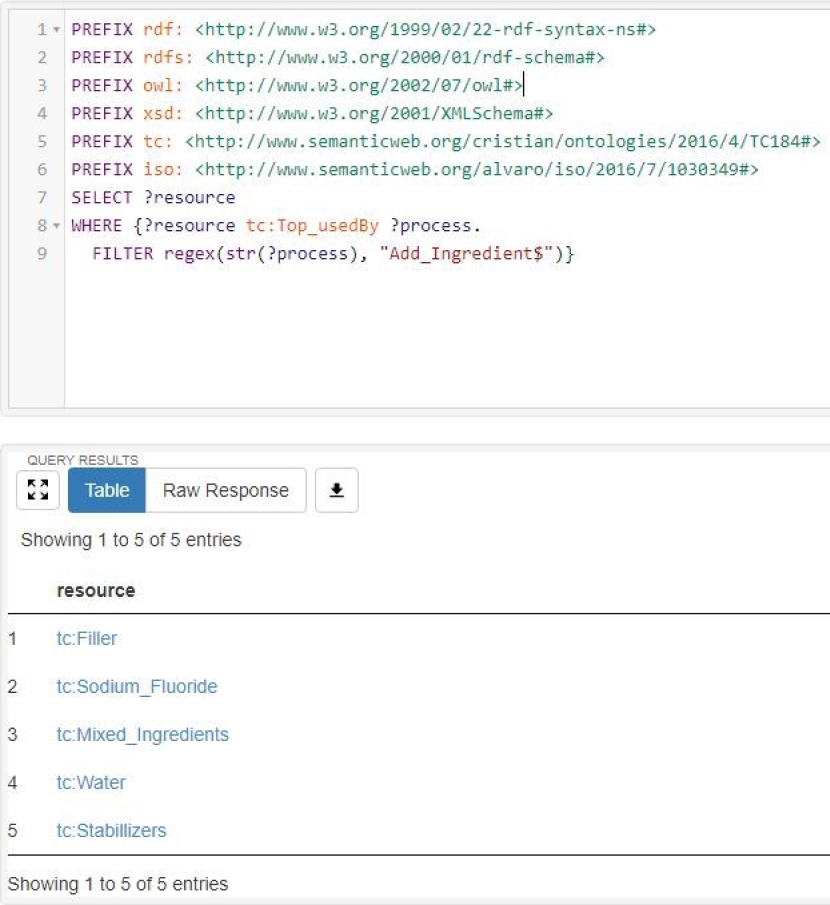Sort by the resource column header
This screenshot has width=830, height=905.
[96, 590]
